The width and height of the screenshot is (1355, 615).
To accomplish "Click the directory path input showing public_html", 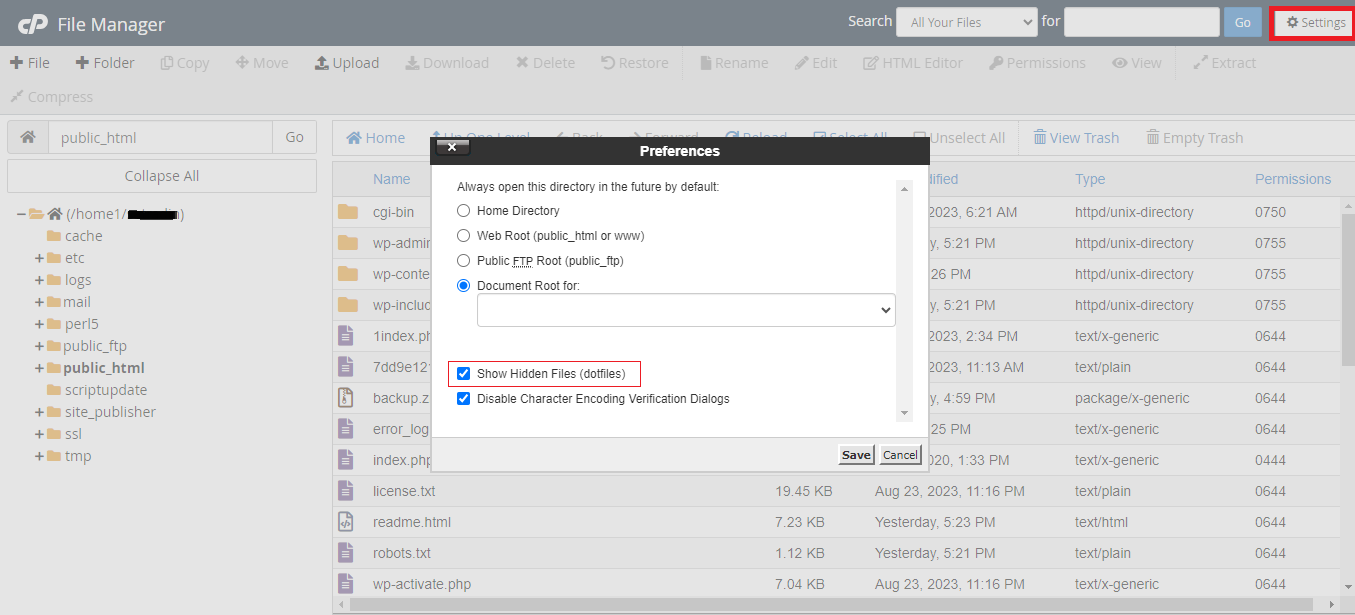I will (x=160, y=137).
